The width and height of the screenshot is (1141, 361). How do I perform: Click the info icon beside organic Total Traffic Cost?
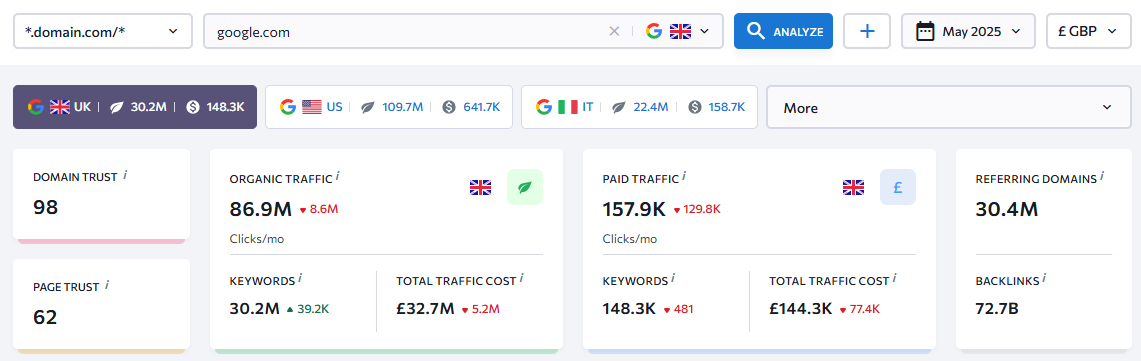pyautogui.click(x=522, y=279)
